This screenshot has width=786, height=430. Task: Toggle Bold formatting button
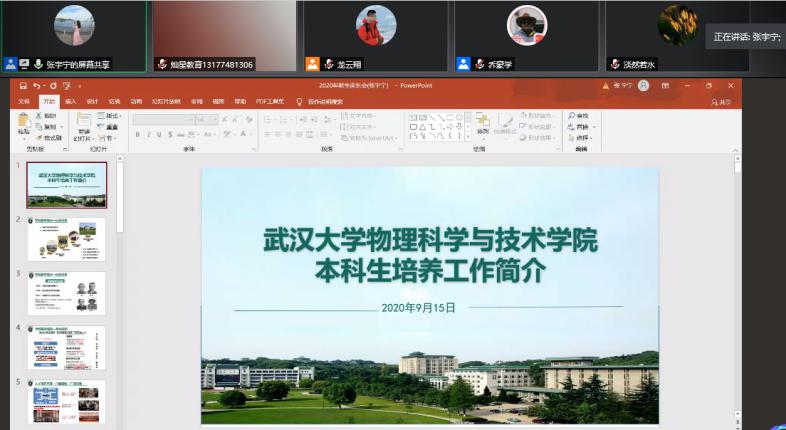tap(137, 134)
